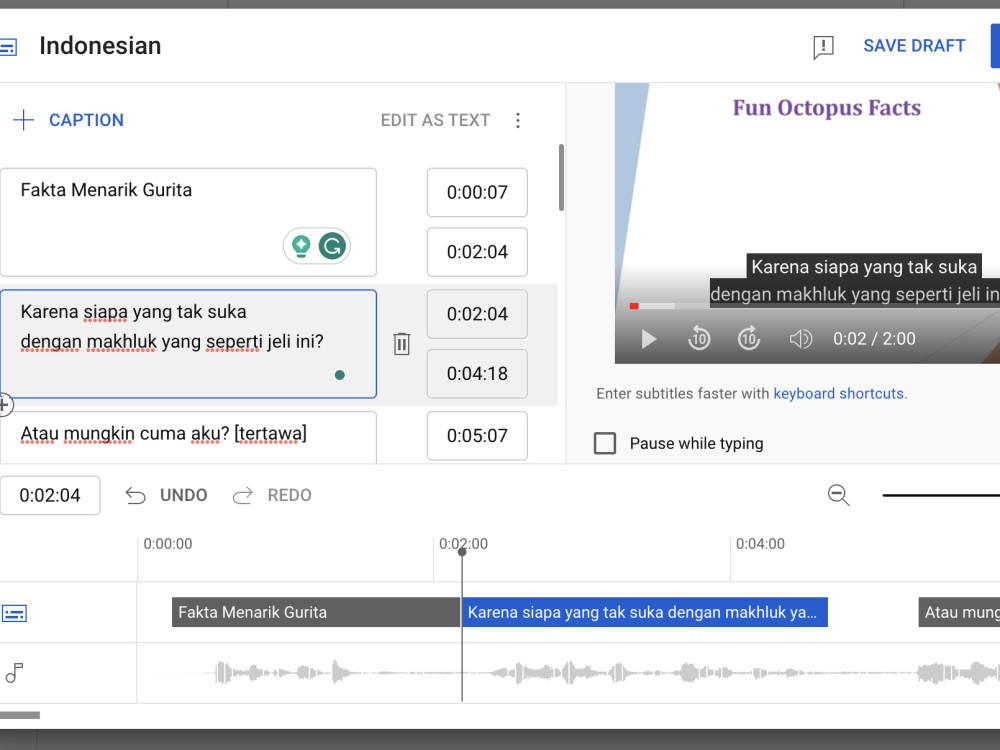This screenshot has width=1000, height=750.
Task: Click the horizontal timeline scrollbar
Action: pyautogui.click(x=20, y=715)
